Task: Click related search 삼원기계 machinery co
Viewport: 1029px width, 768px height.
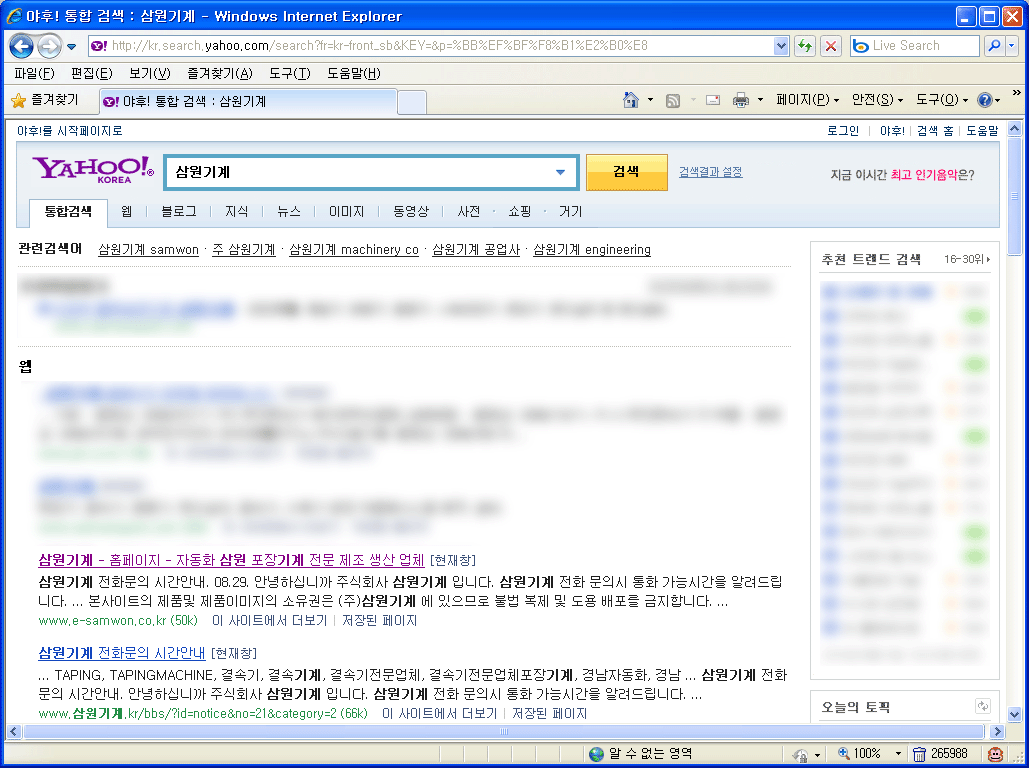Action: click(354, 249)
